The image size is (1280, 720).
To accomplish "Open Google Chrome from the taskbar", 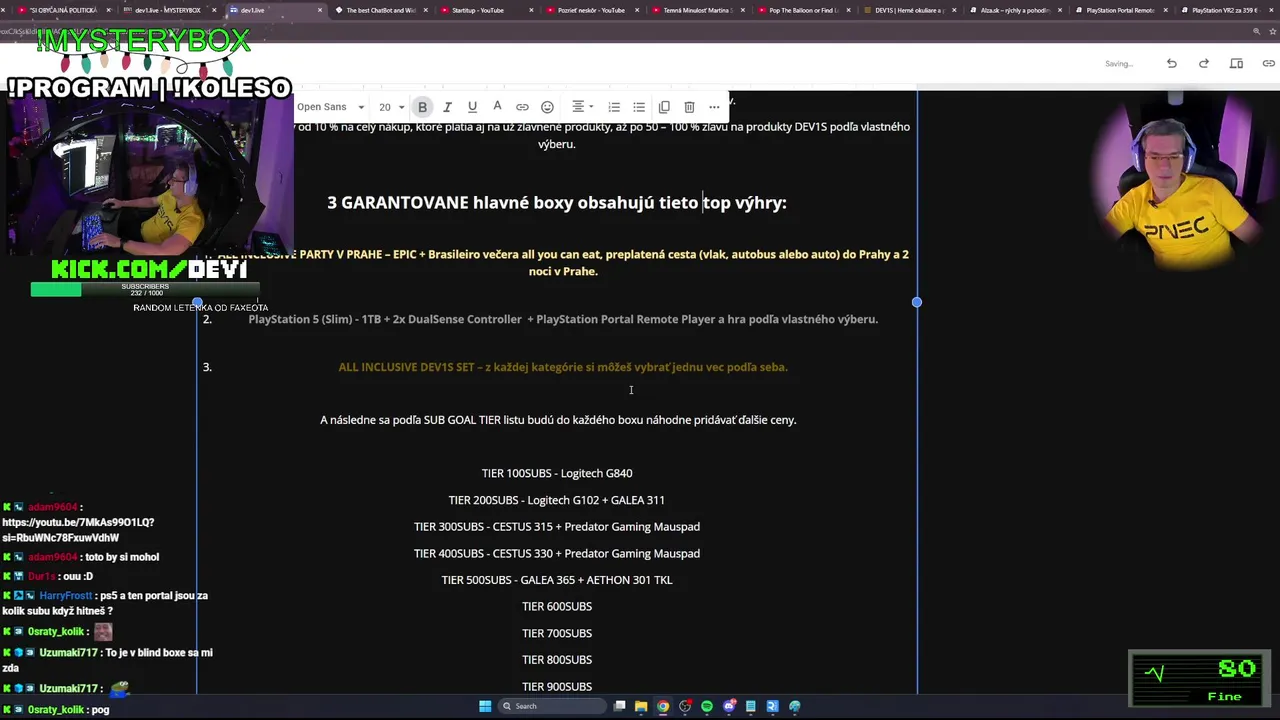I will pos(663,706).
